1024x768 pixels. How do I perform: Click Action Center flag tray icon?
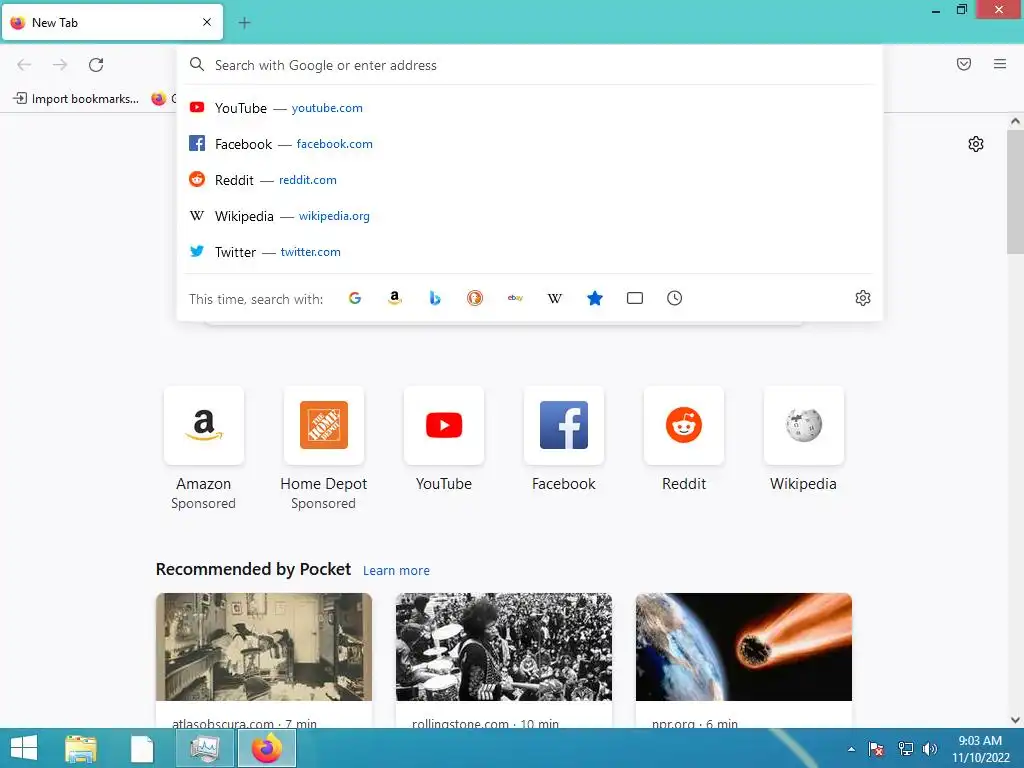click(x=876, y=749)
